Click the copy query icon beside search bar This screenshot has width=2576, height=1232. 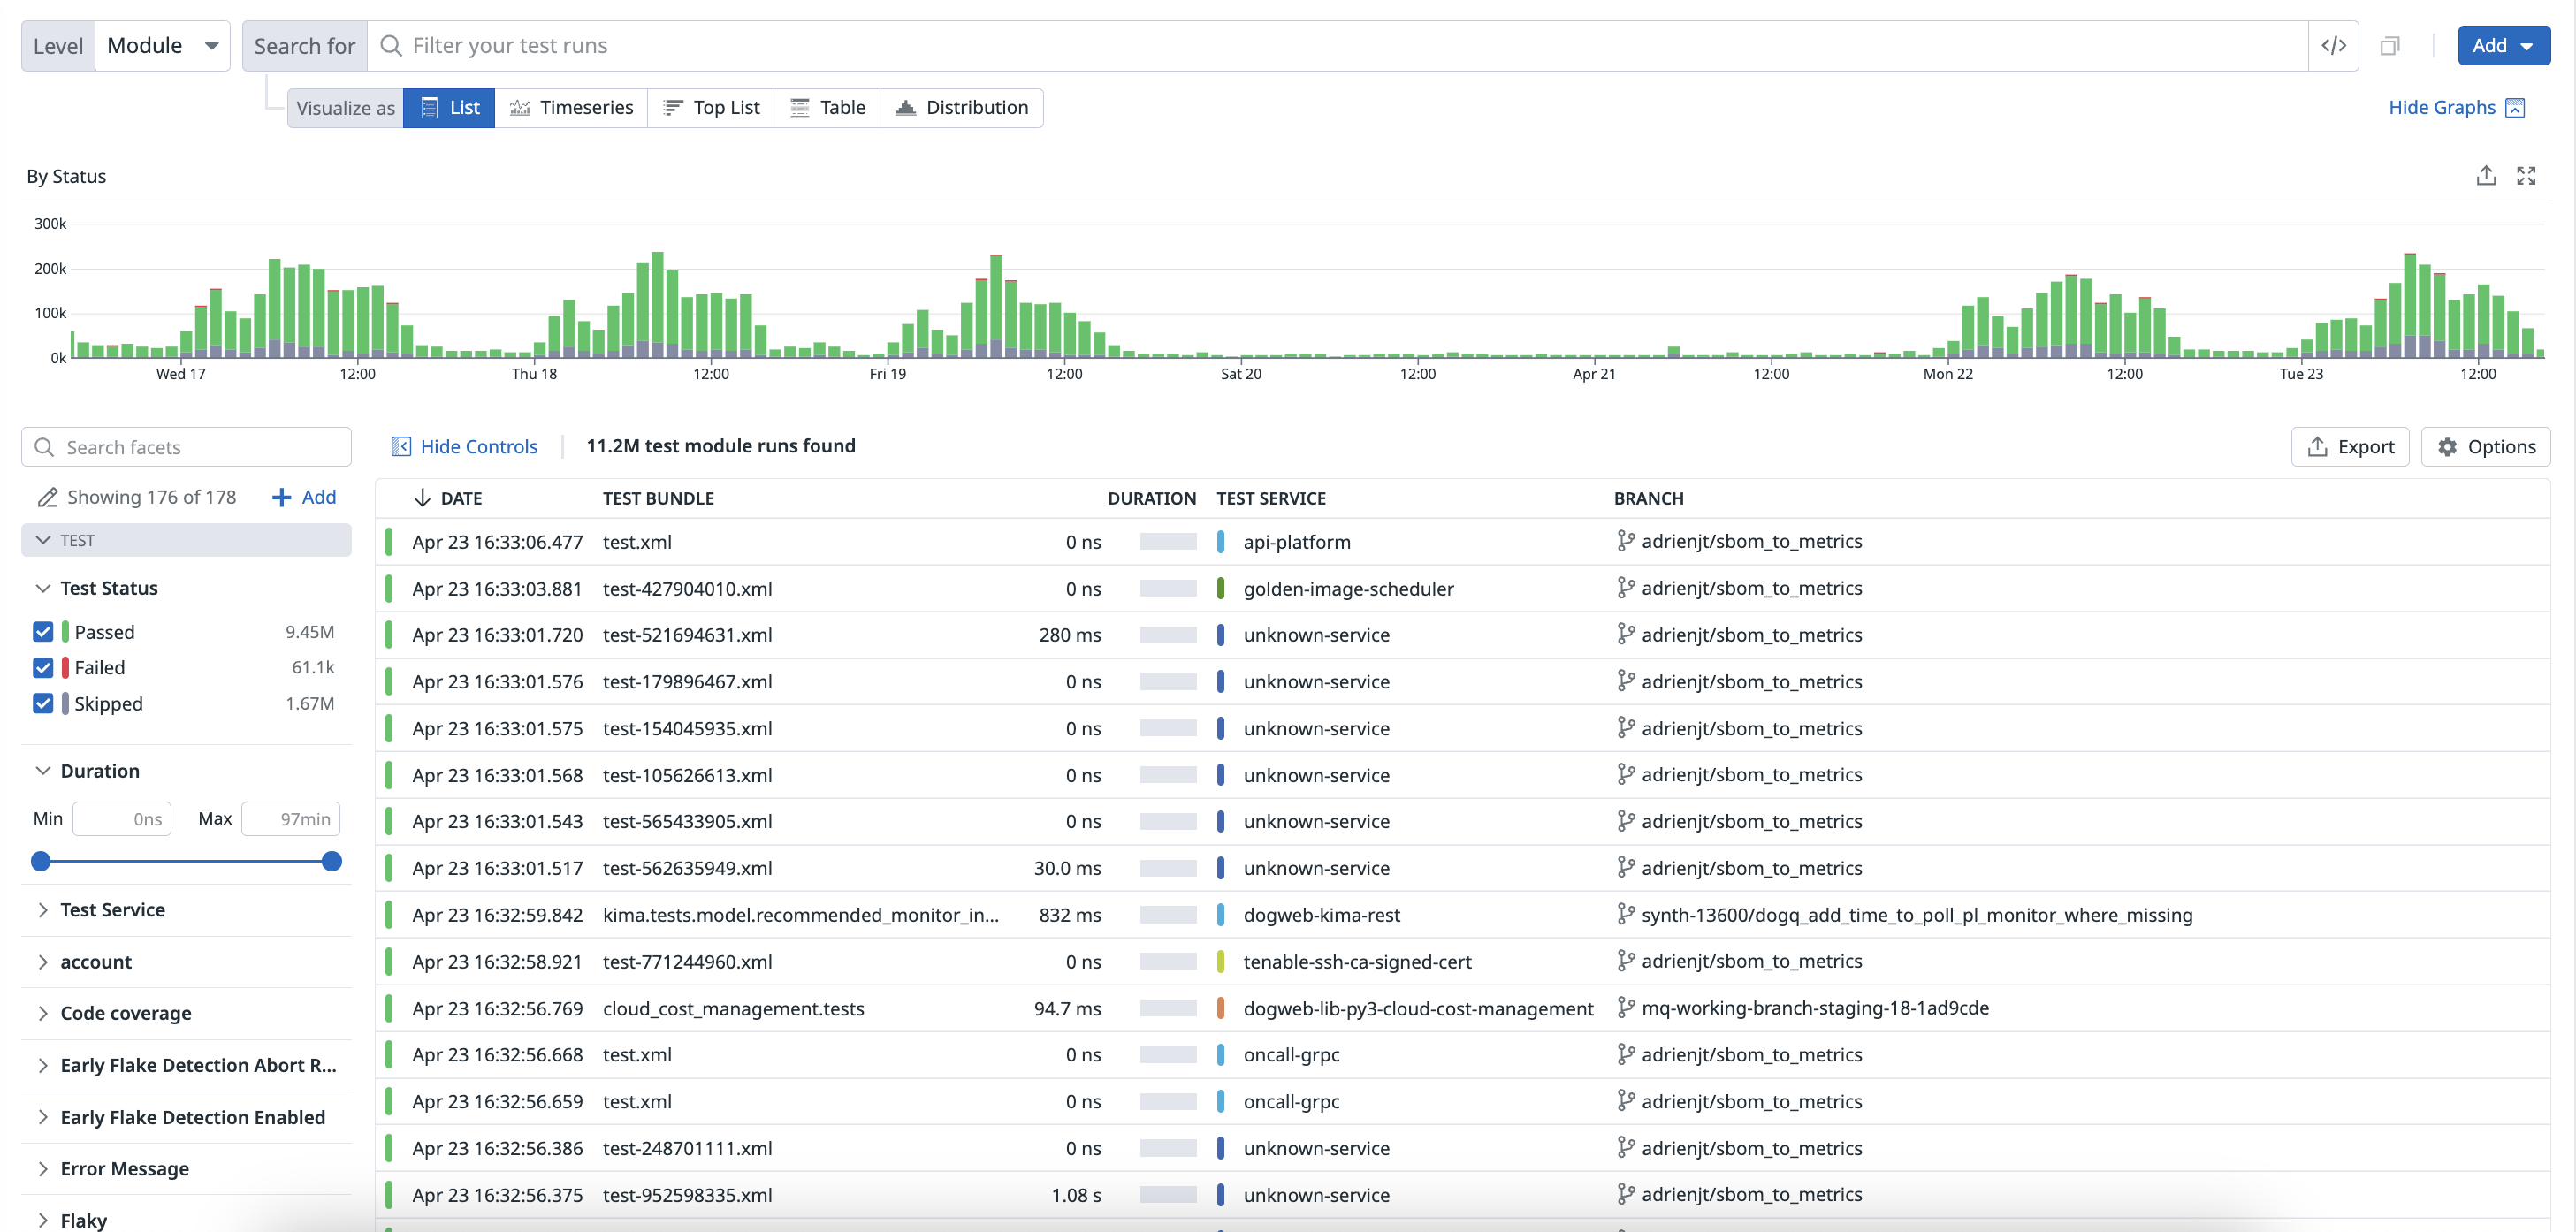2389,46
